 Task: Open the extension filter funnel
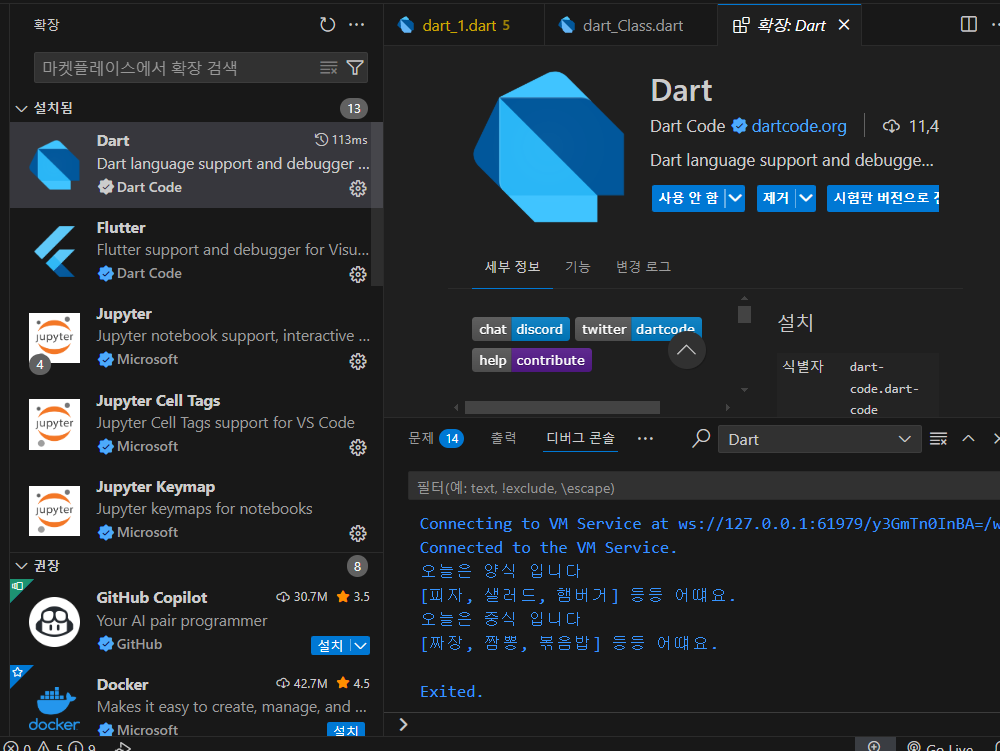[355, 68]
